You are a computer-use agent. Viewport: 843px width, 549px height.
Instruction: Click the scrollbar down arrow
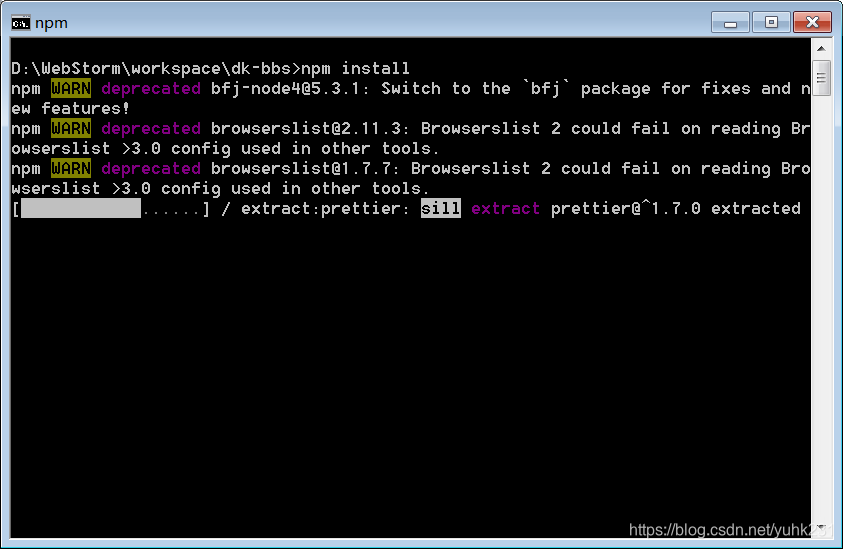coord(821,527)
